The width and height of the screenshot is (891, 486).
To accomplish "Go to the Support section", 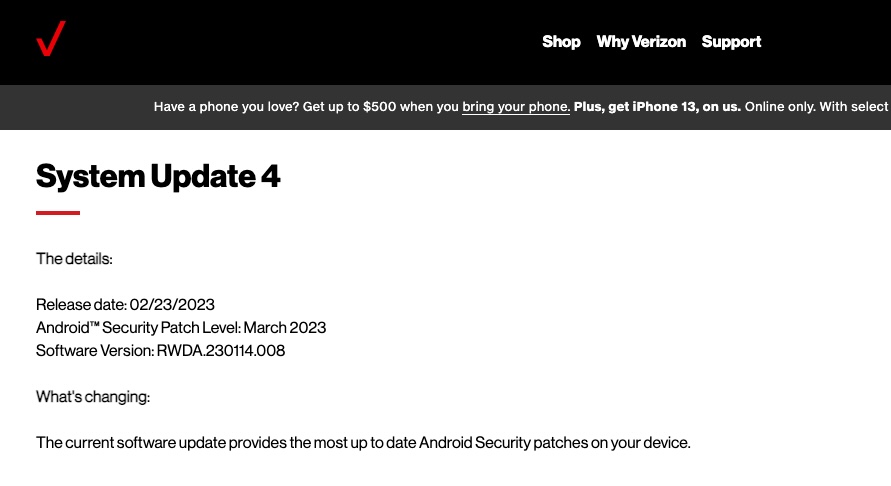I will point(731,42).
